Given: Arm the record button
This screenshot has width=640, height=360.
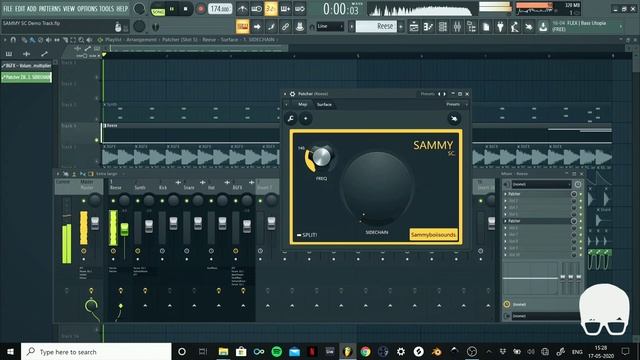Looking at the screenshot, I should (x=200, y=9).
